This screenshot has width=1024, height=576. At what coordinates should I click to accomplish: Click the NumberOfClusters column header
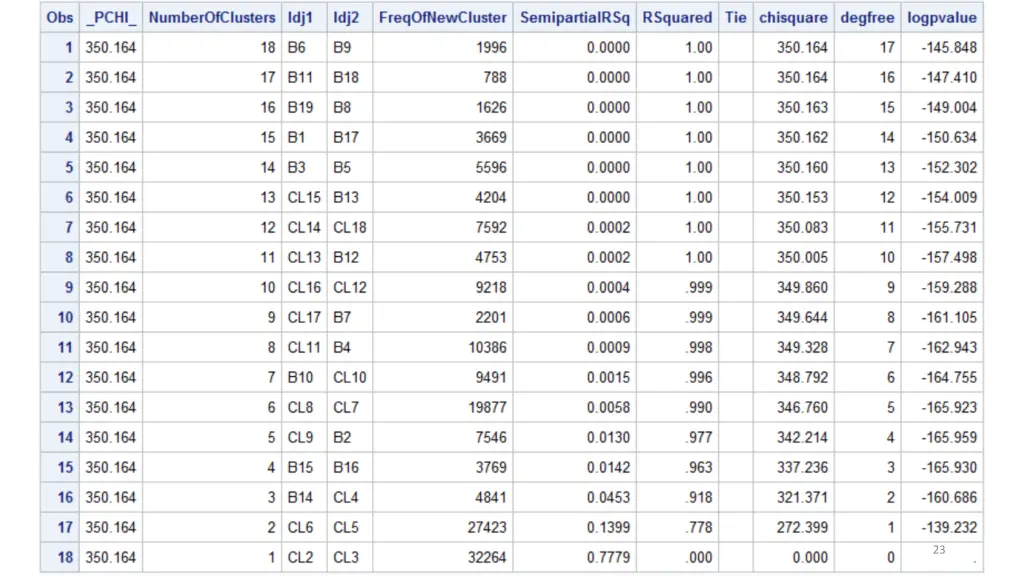point(212,18)
